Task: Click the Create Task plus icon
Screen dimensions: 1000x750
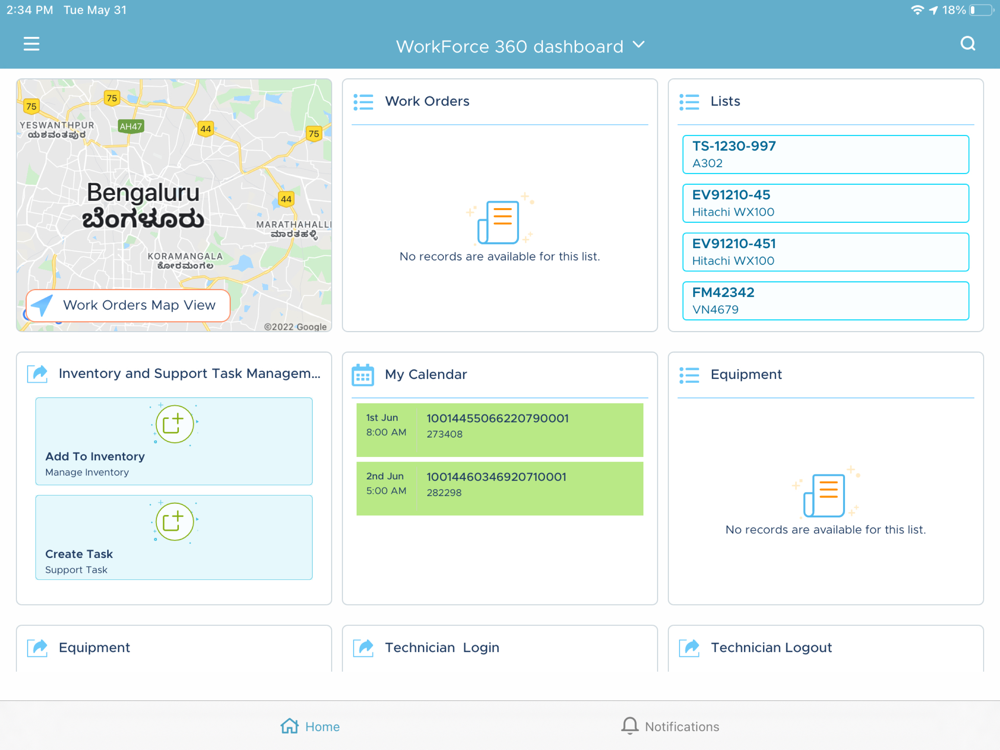Action: coord(174,521)
